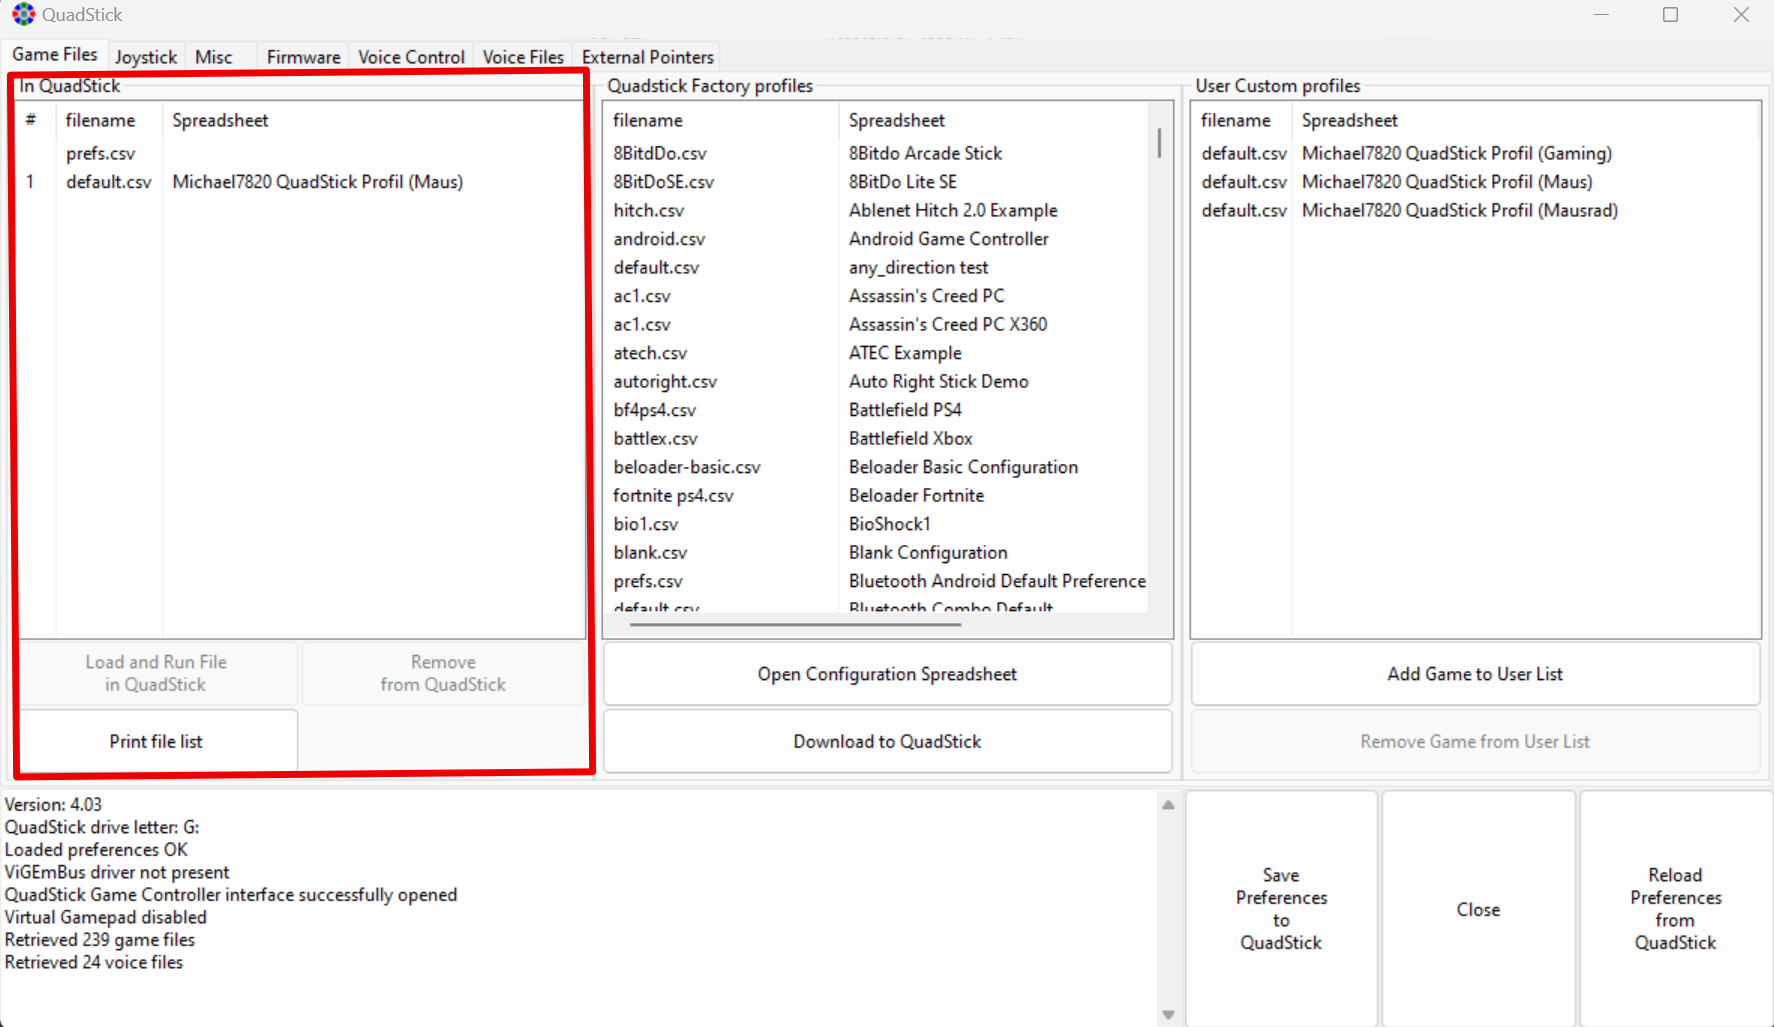Click the log panel scroll down arrow
1774x1027 pixels.
point(1168,1015)
